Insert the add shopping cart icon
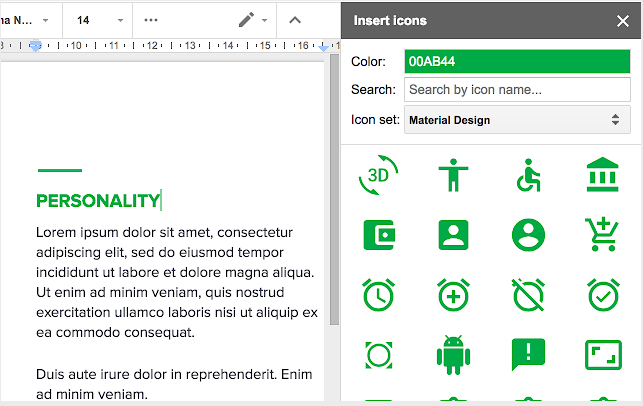The image size is (643, 406). click(603, 235)
